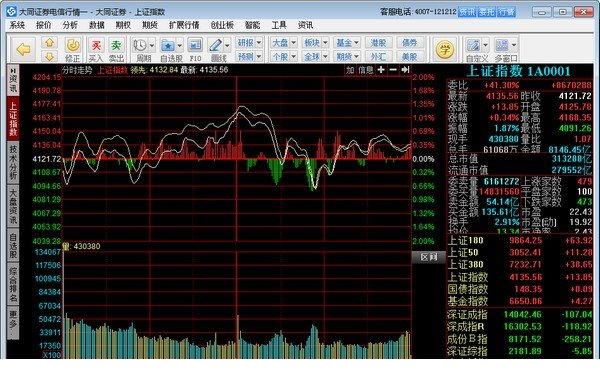
Task: Open the 分析 menu
Action: [x=70, y=25]
